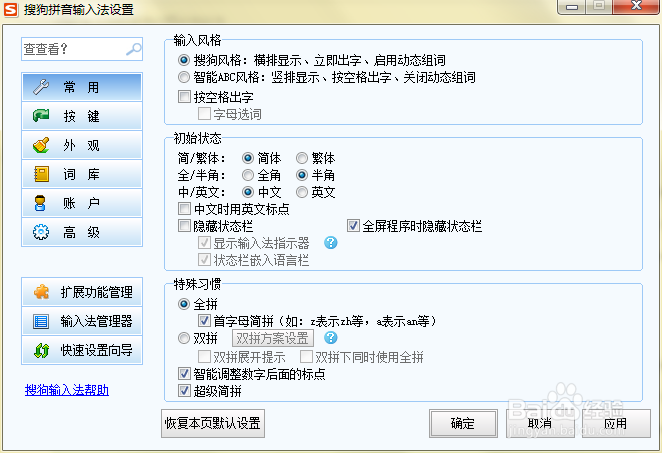Image resolution: width=662 pixels, height=453 pixels.
Task: Enable 中文时用英文标点 checkbox
Action: pos(184,209)
